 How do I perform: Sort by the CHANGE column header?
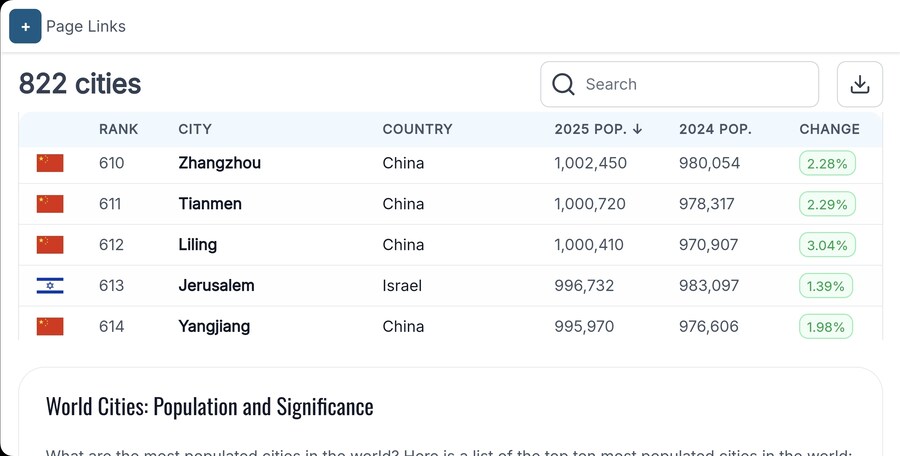coord(829,129)
